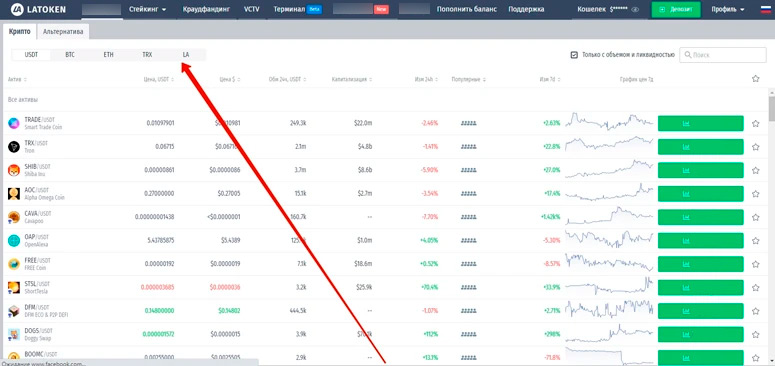The width and height of the screenshot is (775, 366).
Task: Add TRADE/USDT to favorites star
Action: [755, 123]
